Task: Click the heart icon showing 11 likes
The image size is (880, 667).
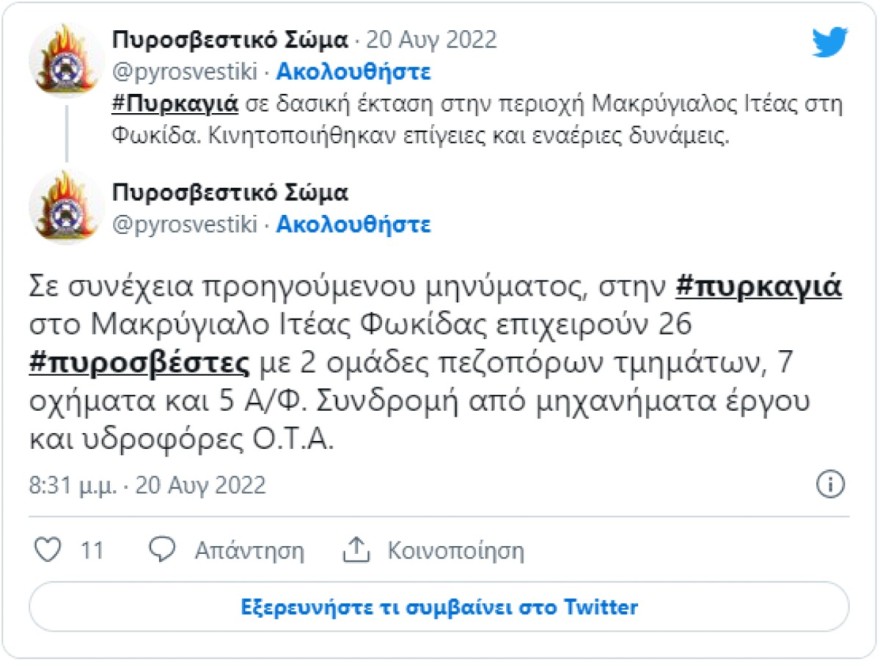Action: (48, 548)
